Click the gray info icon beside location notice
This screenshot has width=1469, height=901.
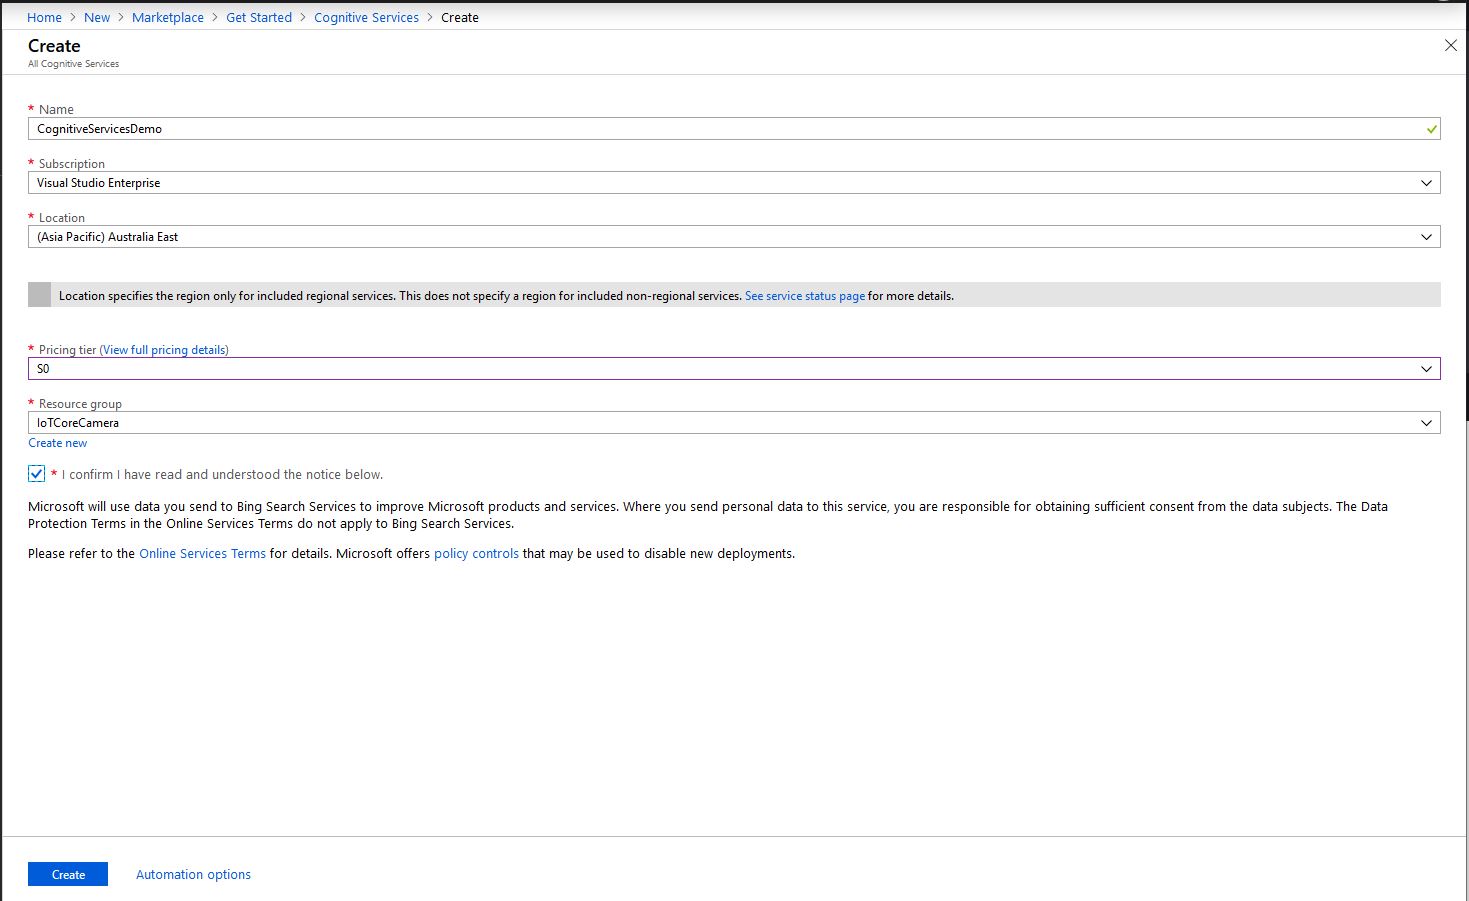click(39, 295)
